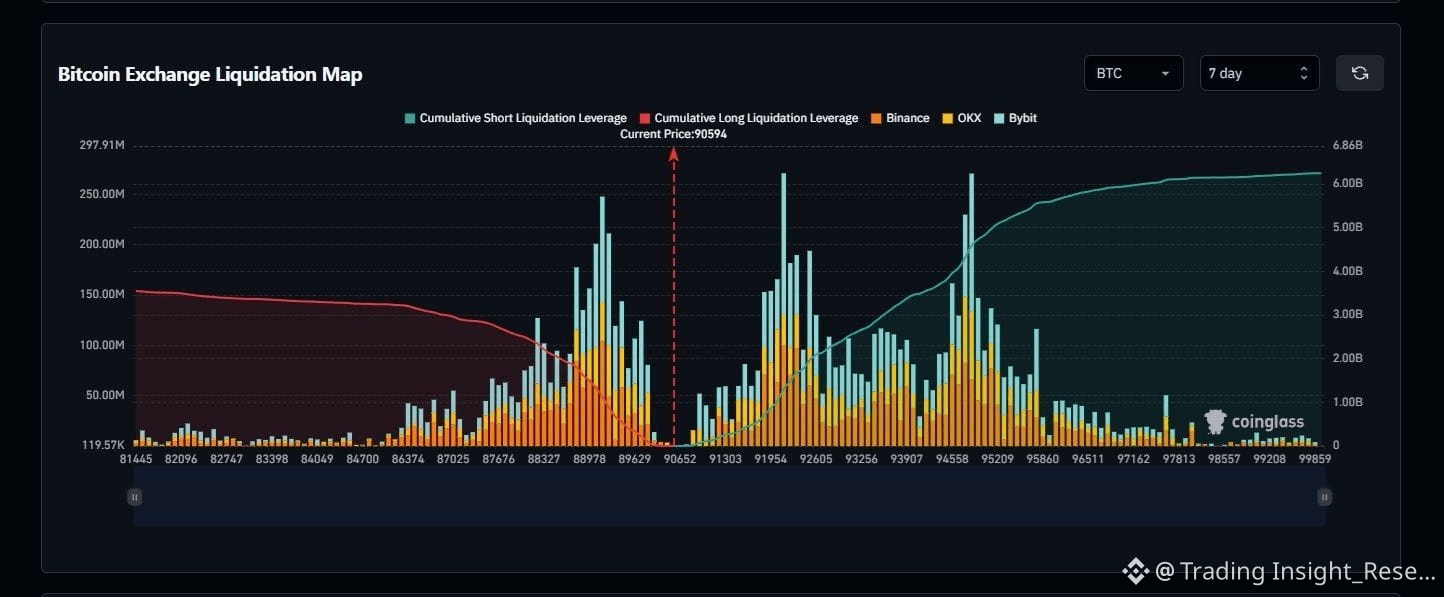
Task: Toggle the Bybit legend entry
Action: 1014,118
